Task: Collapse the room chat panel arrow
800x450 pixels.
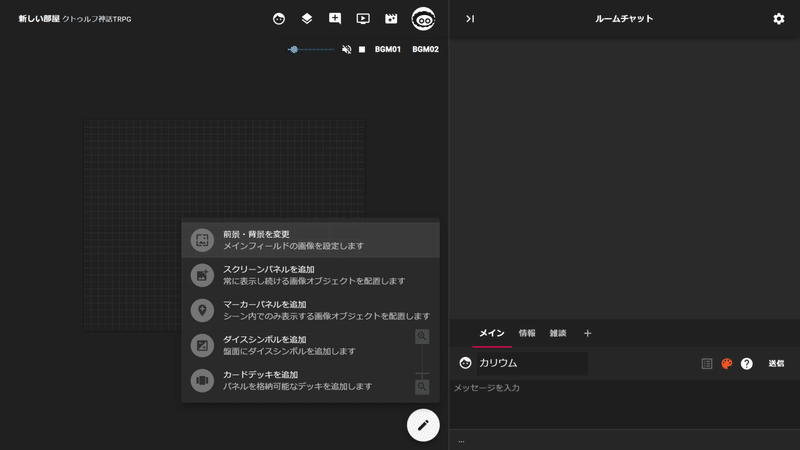Action: pyautogui.click(x=470, y=19)
